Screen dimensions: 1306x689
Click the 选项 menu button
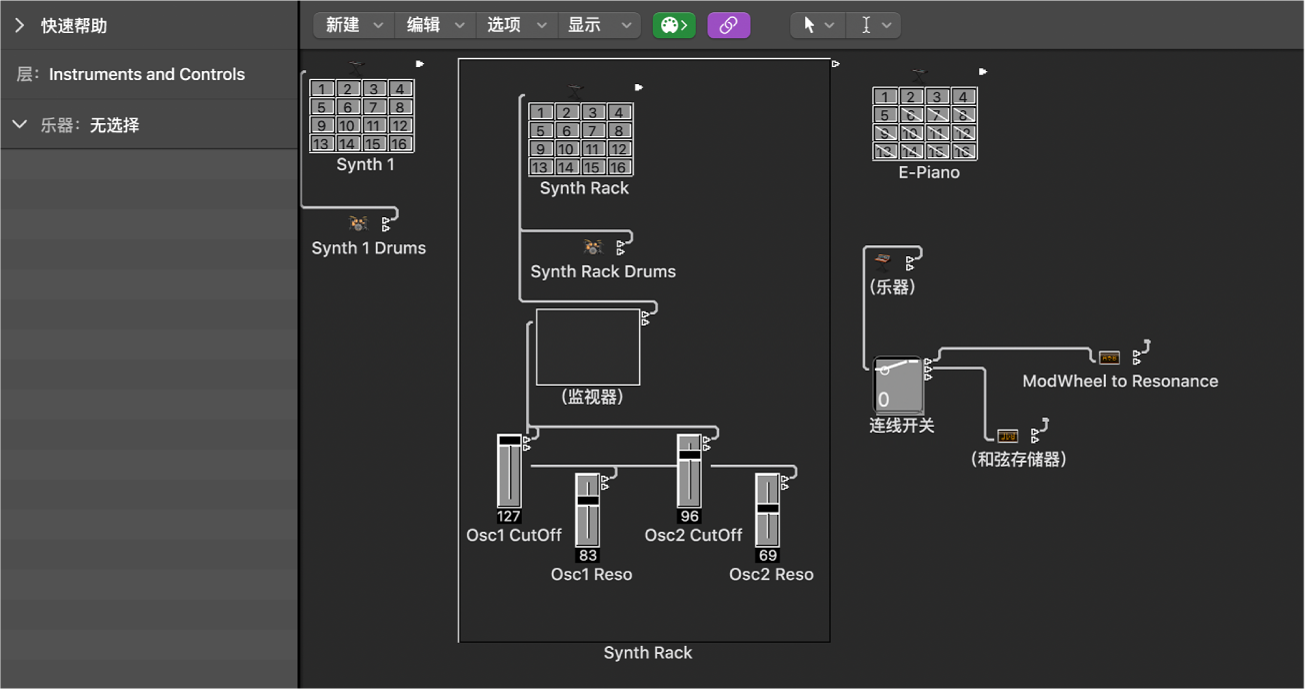(x=515, y=25)
